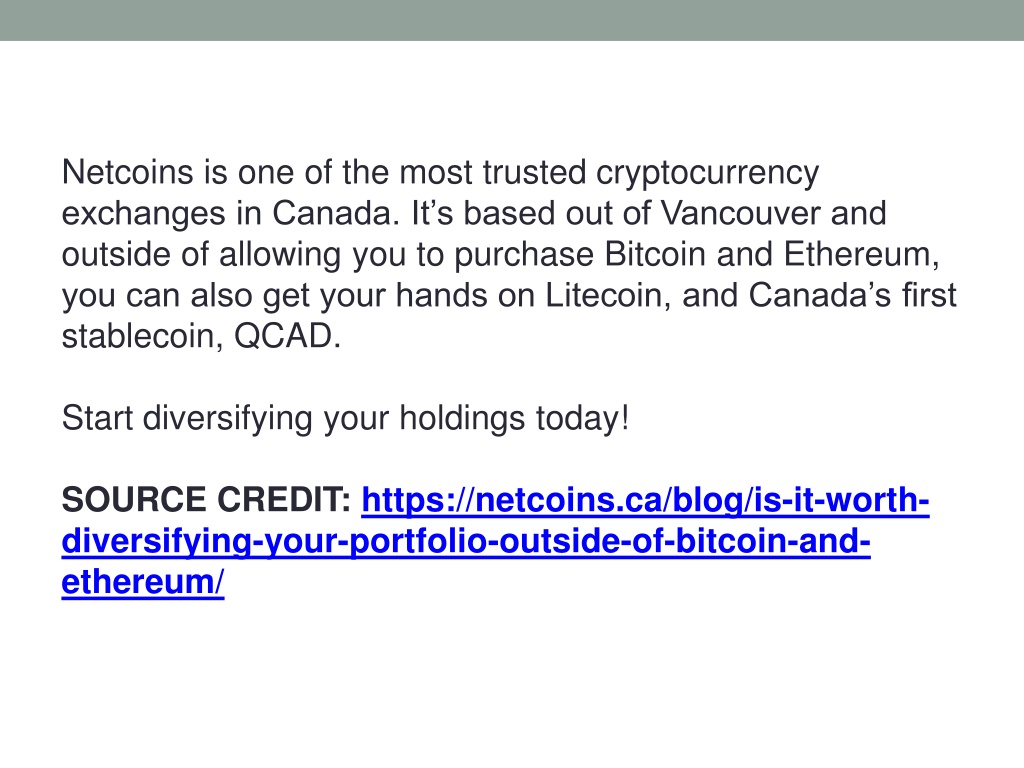This screenshot has width=1024, height=768.
Task: Click the 'SOURCE CREDIT:' bold label
Action: (206, 500)
